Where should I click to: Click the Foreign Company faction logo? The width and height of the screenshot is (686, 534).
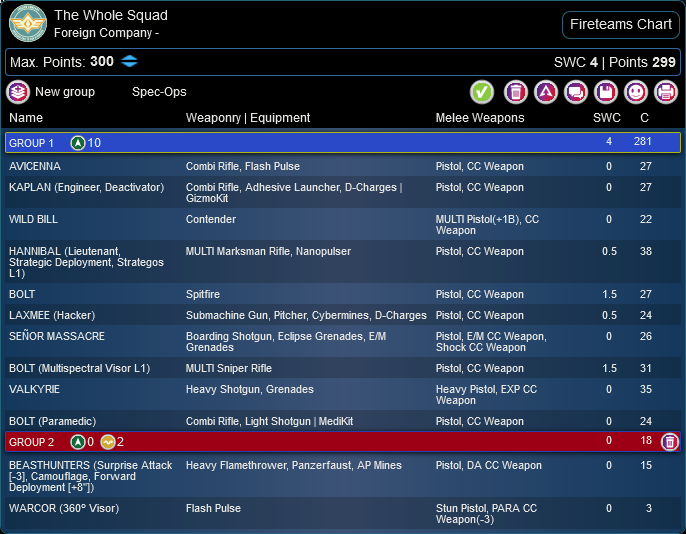coord(28,23)
